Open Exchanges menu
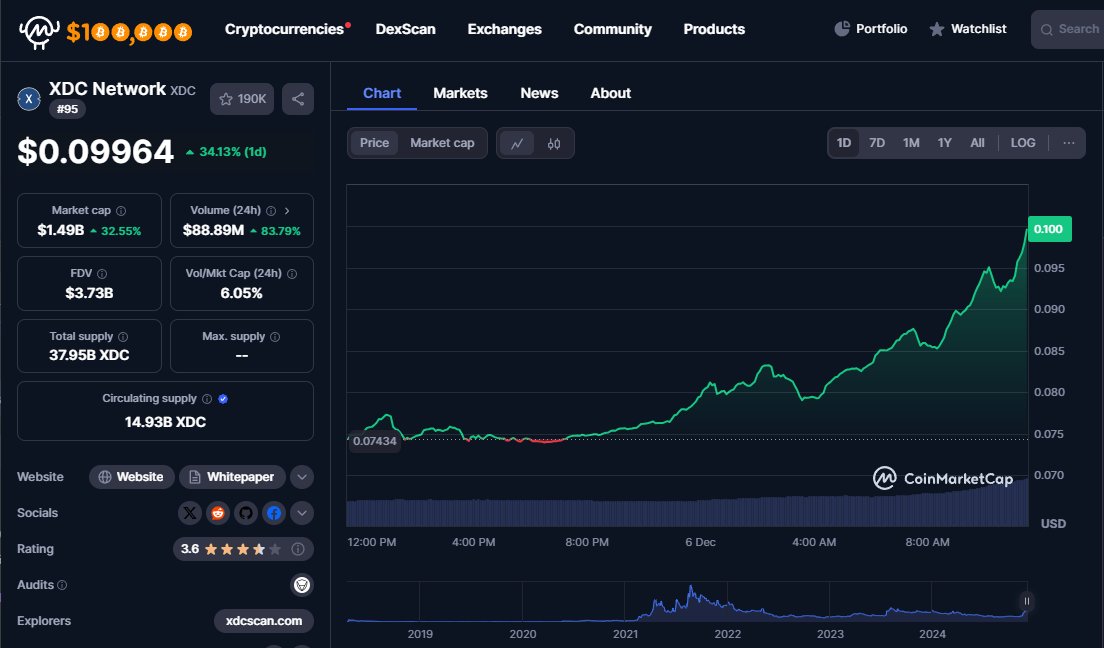The width and height of the screenshot is (1104, 648). tap(505, 29)
